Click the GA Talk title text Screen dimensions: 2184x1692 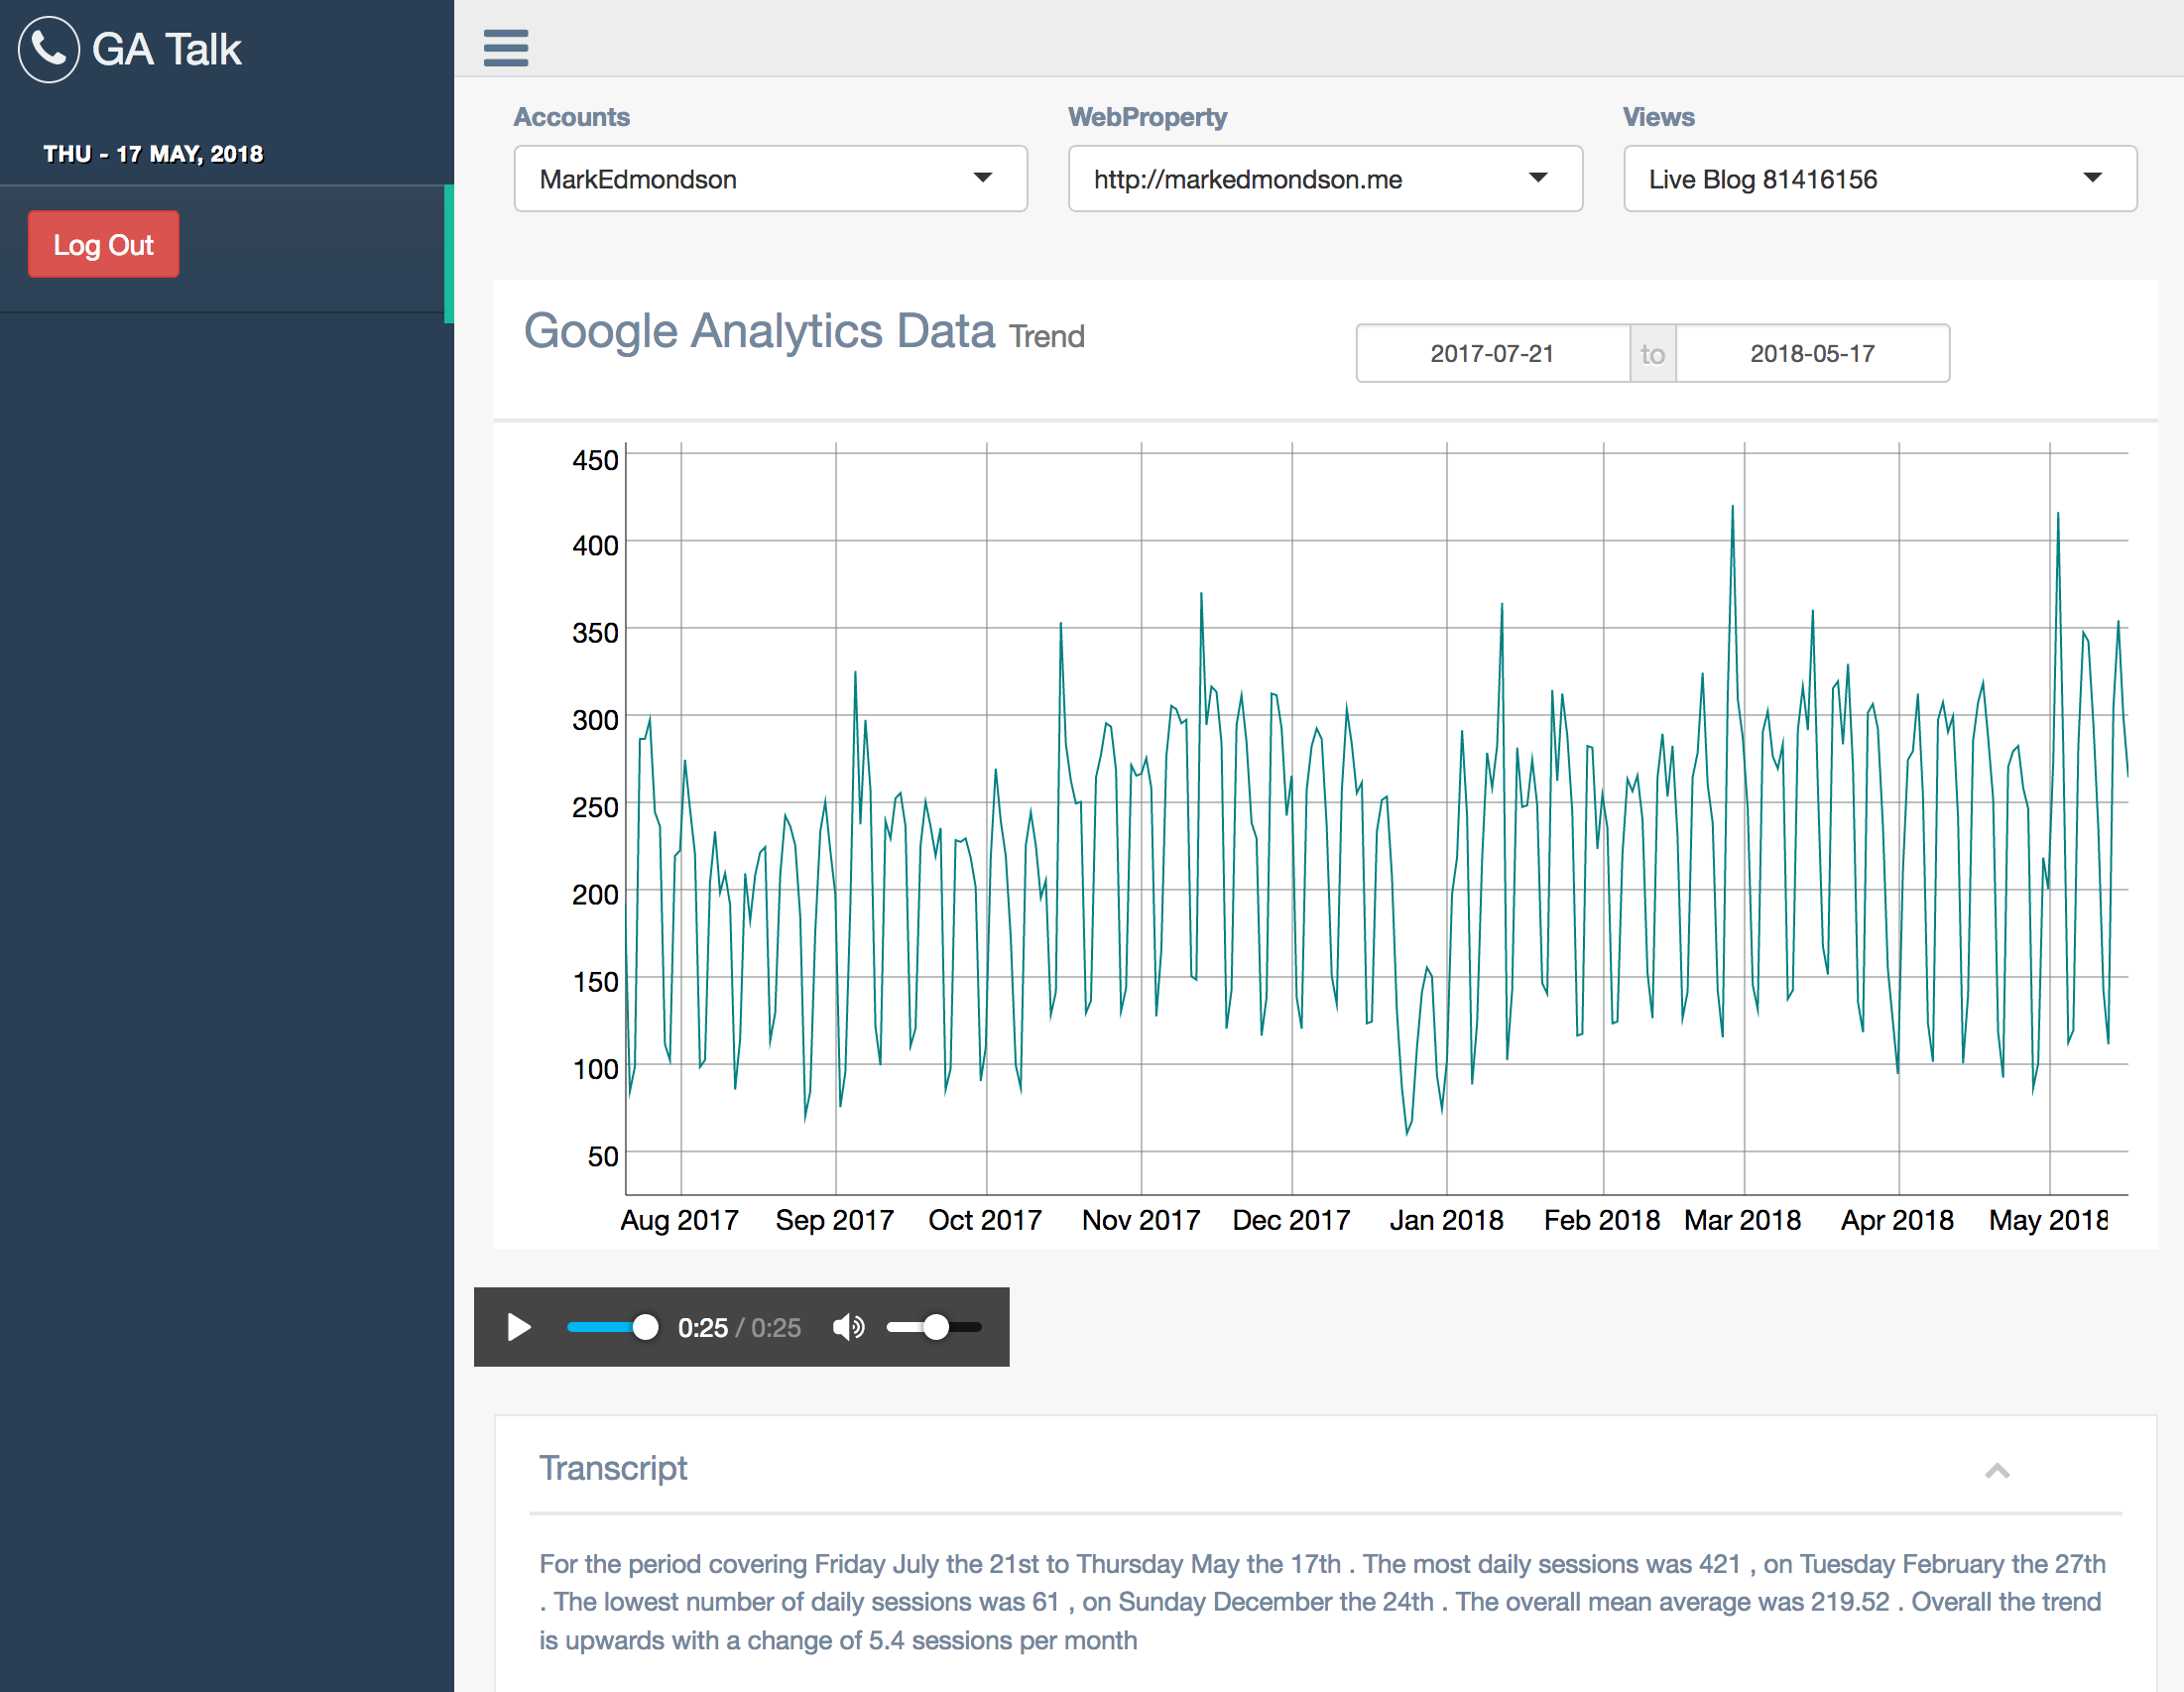click(167, 49)
